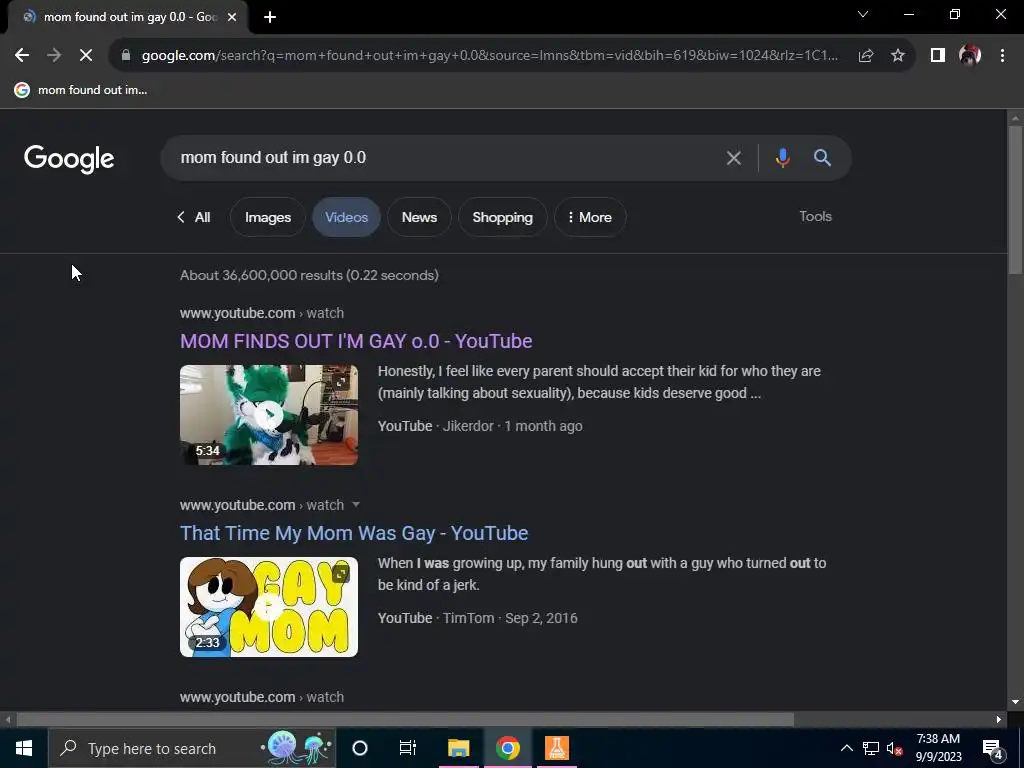
Task: Submit search with the magnifying glass icon
Action: (x=822, y=157)
